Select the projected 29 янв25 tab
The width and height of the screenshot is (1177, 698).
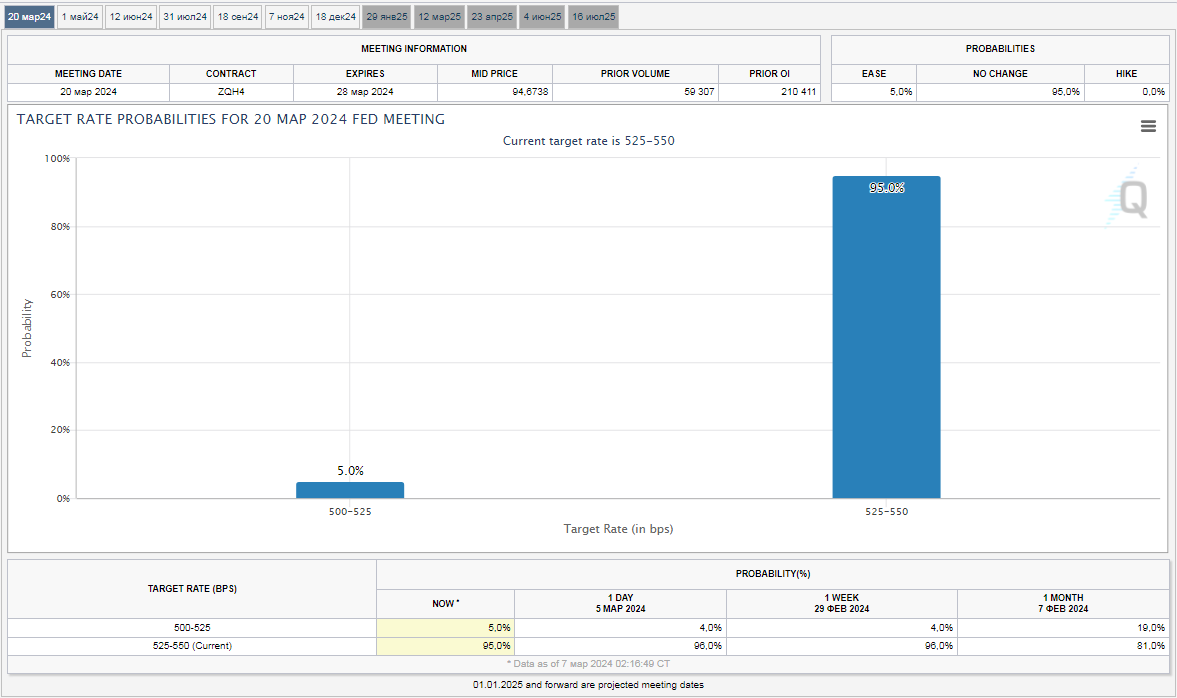tap(387, 17)
